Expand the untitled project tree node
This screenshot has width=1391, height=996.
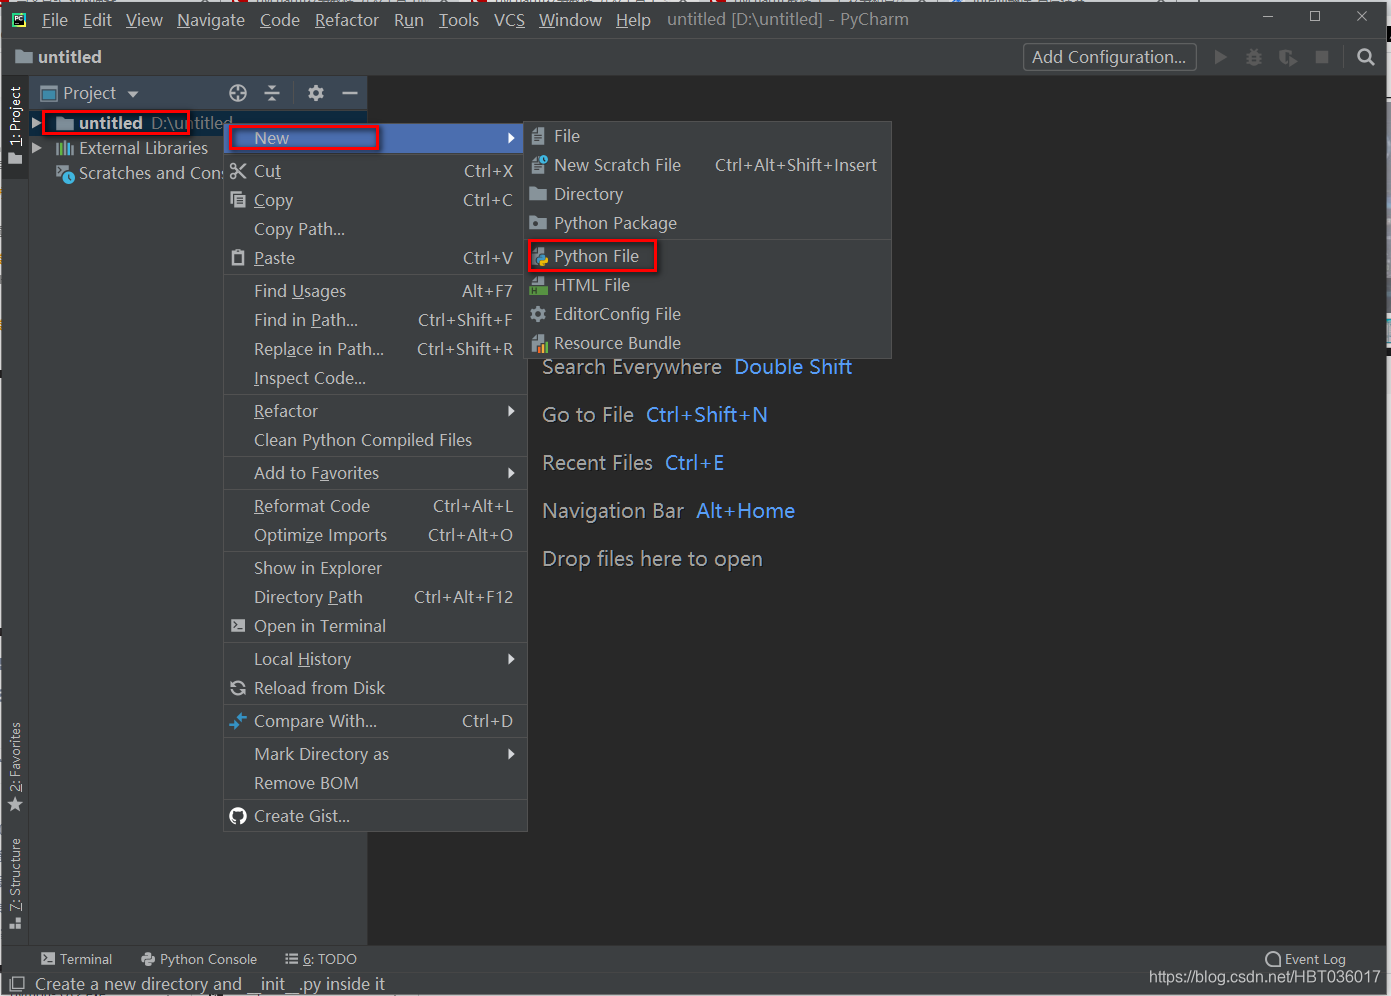point(36,122)
